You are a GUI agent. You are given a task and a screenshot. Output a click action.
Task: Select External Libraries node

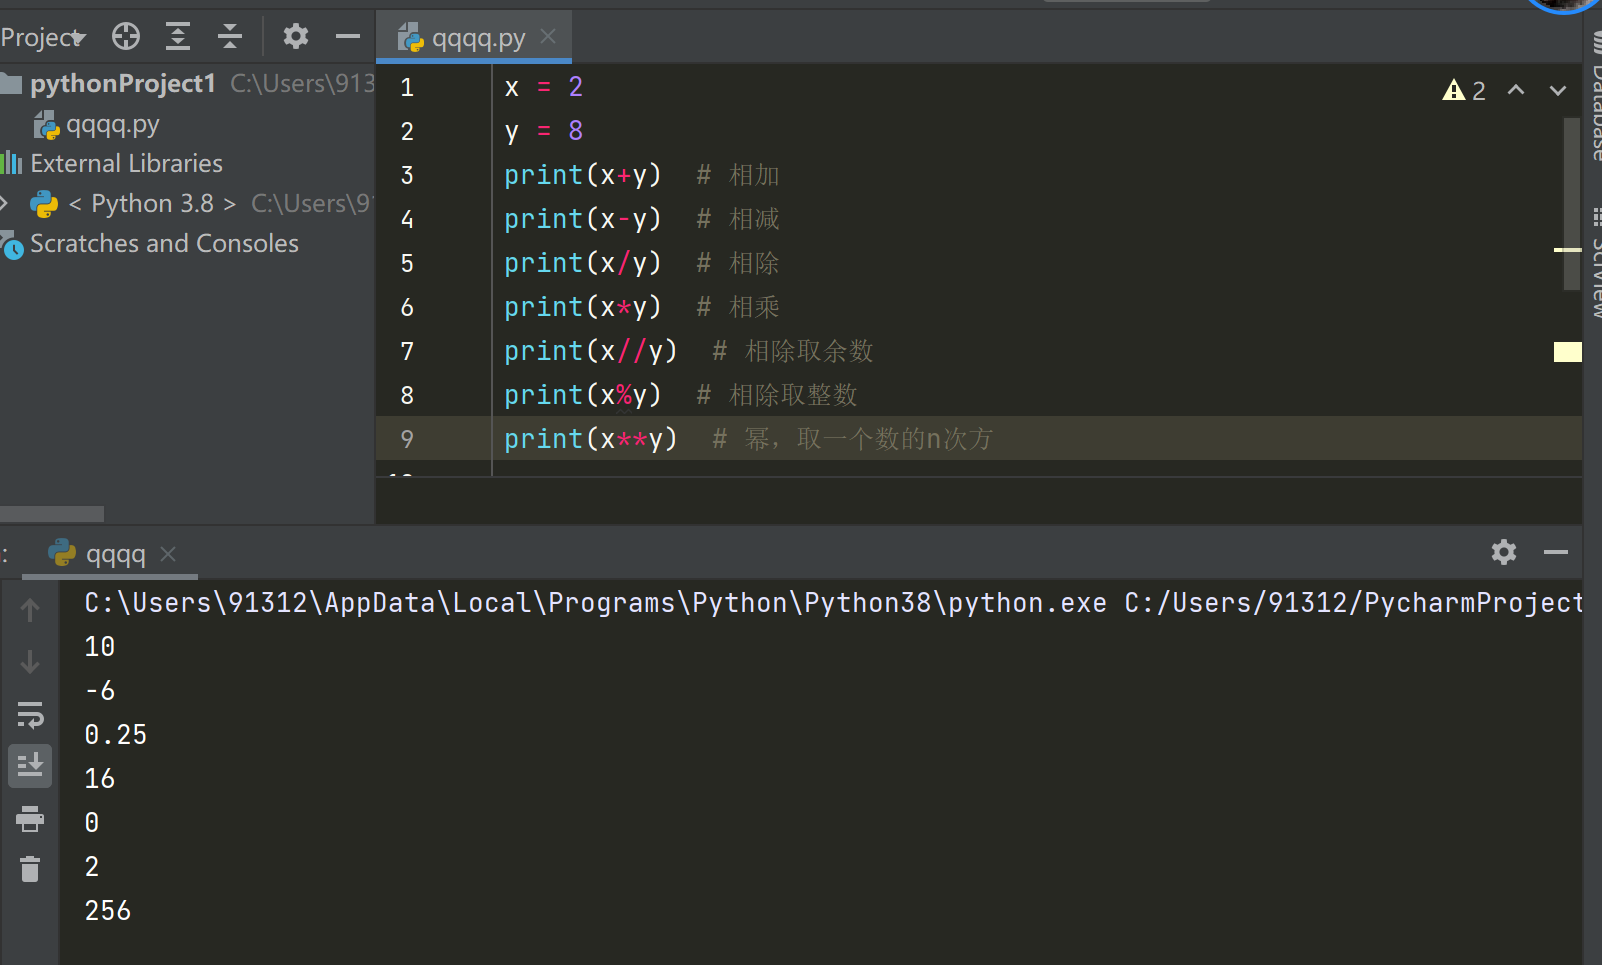click(126, 163)
